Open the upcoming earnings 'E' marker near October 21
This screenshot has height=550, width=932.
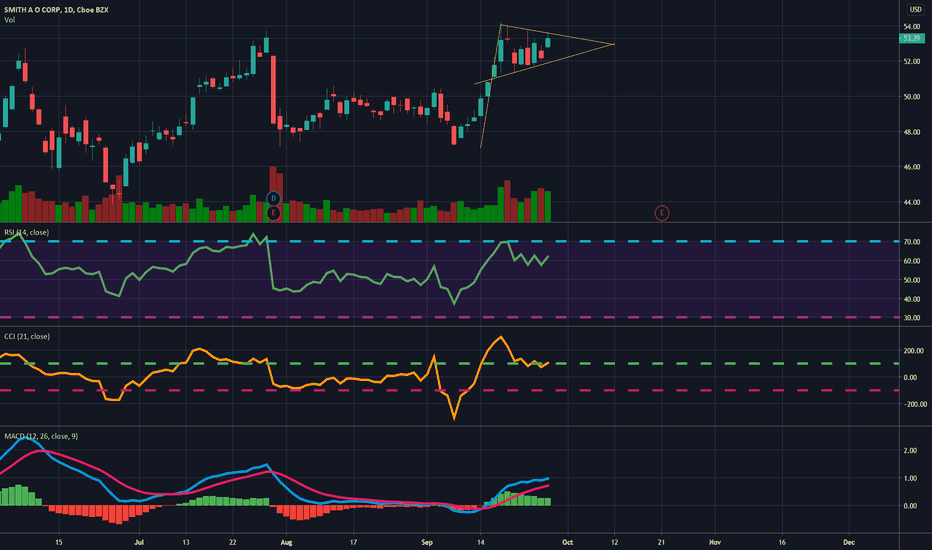tap(662, 213)
